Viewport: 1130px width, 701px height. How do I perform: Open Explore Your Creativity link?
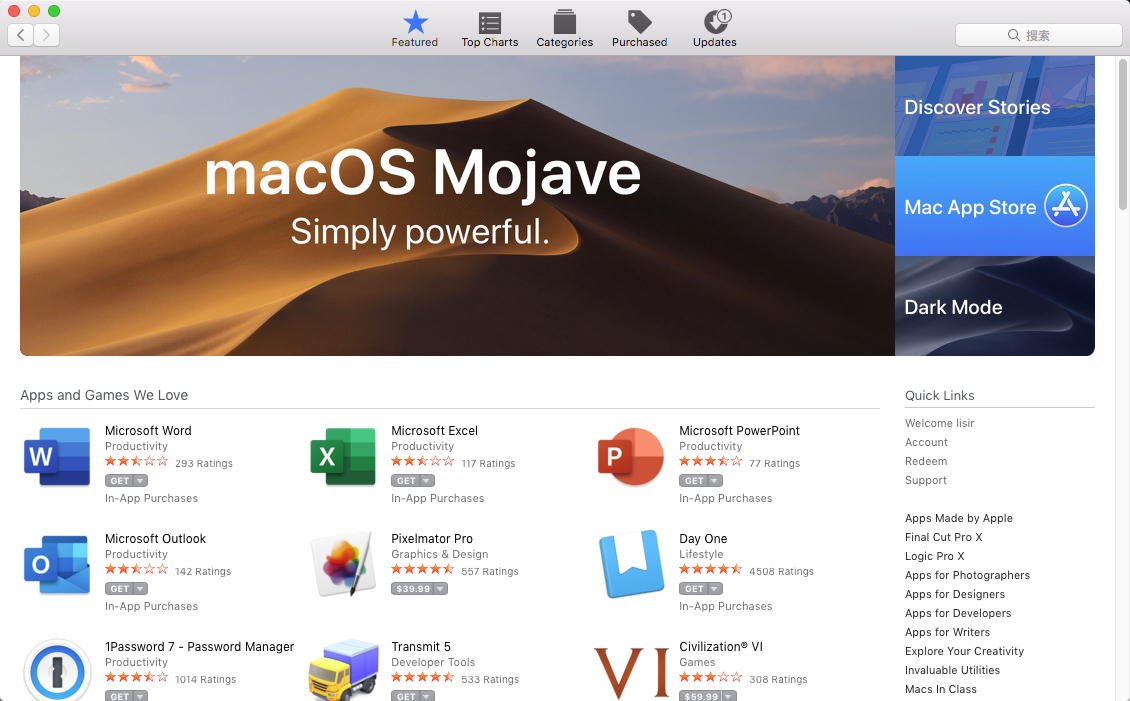964,651
